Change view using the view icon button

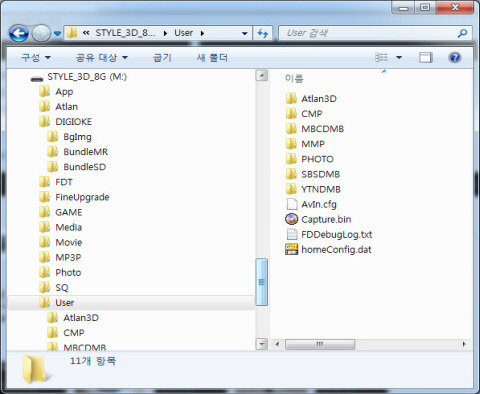(x=381, y=57)
